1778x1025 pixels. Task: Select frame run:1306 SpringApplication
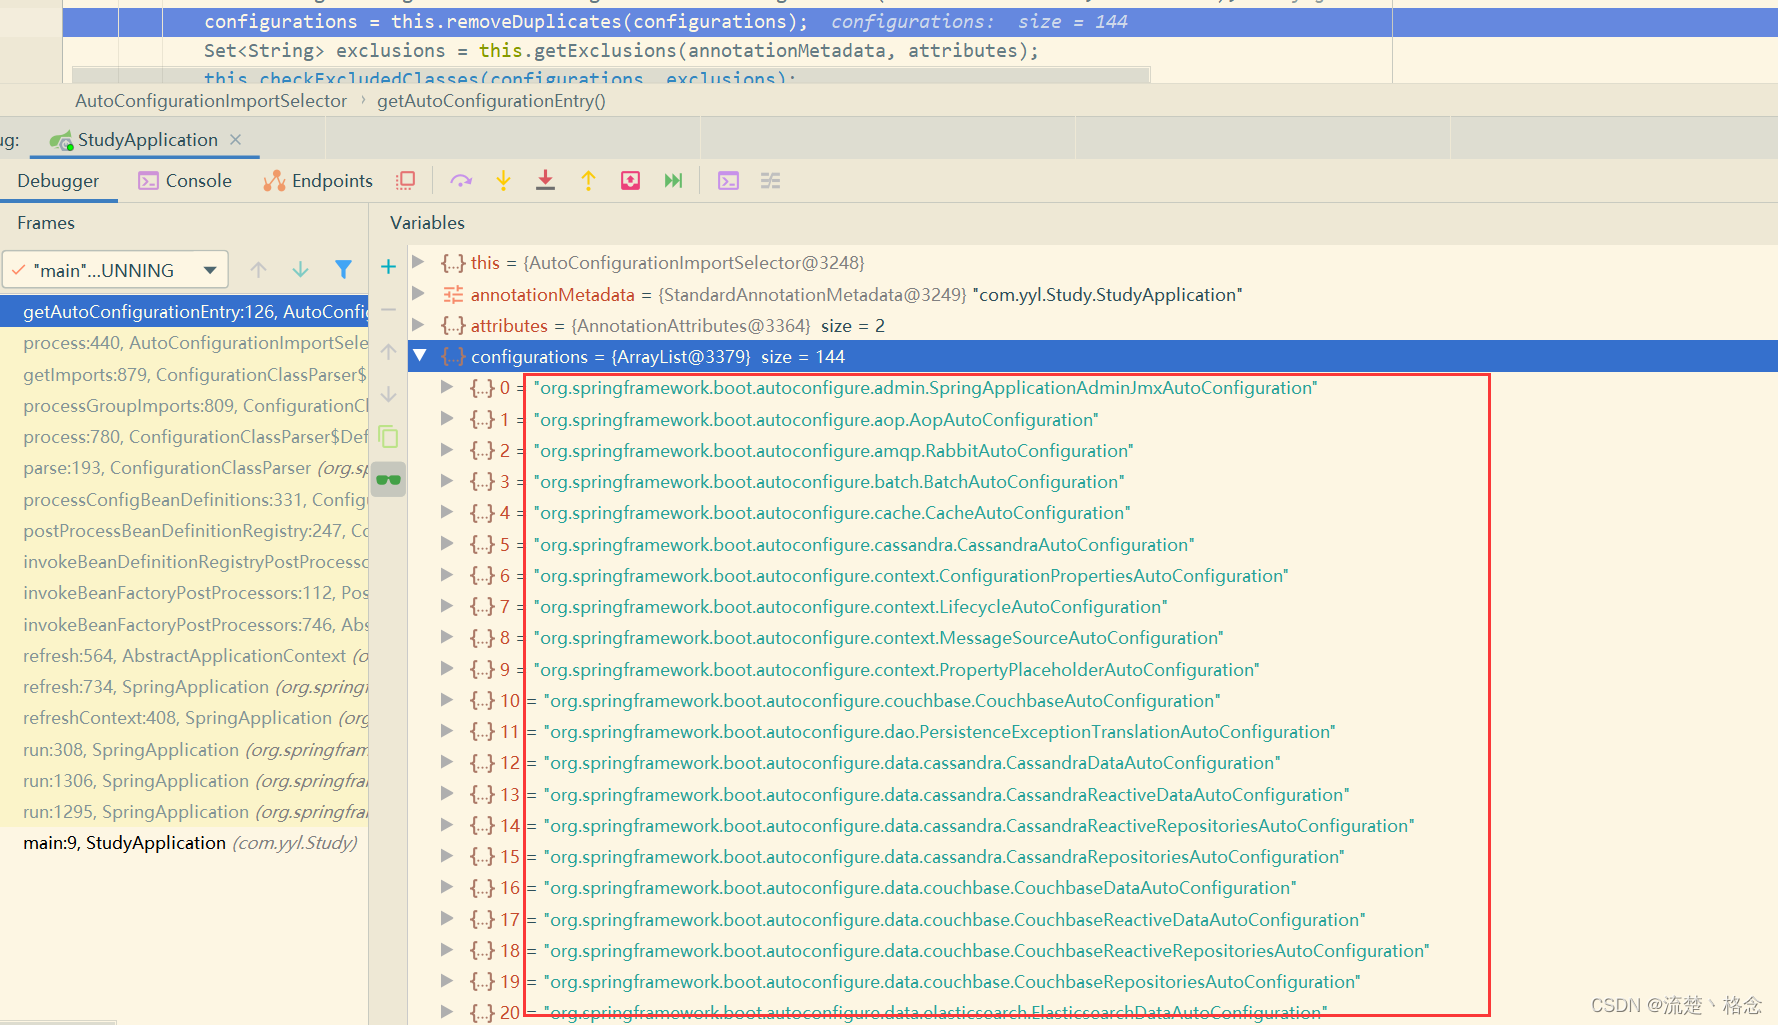tap(184, 781)
